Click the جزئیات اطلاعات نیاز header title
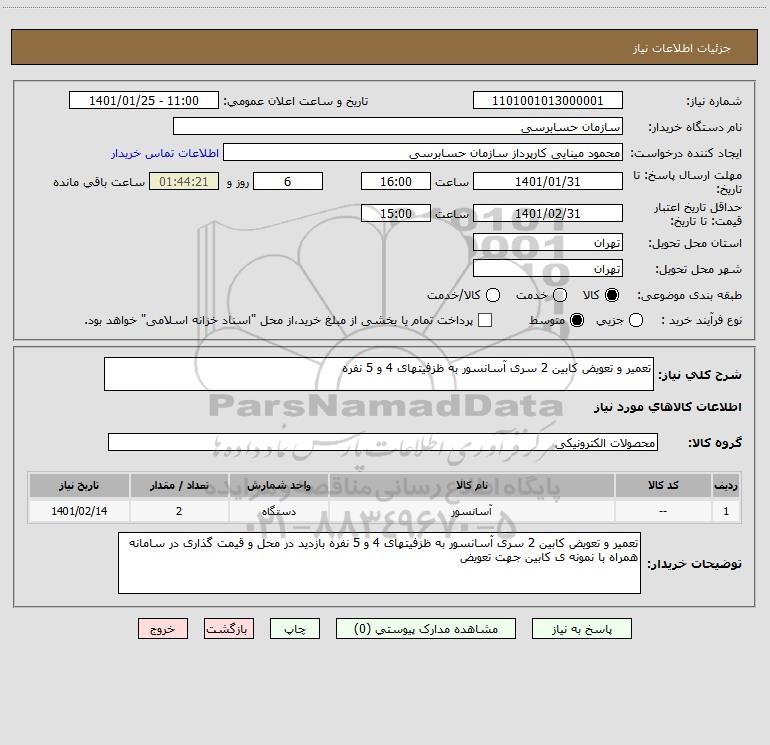Image resolution: width=770 pixels, height=745 pixels. (682, 48)
